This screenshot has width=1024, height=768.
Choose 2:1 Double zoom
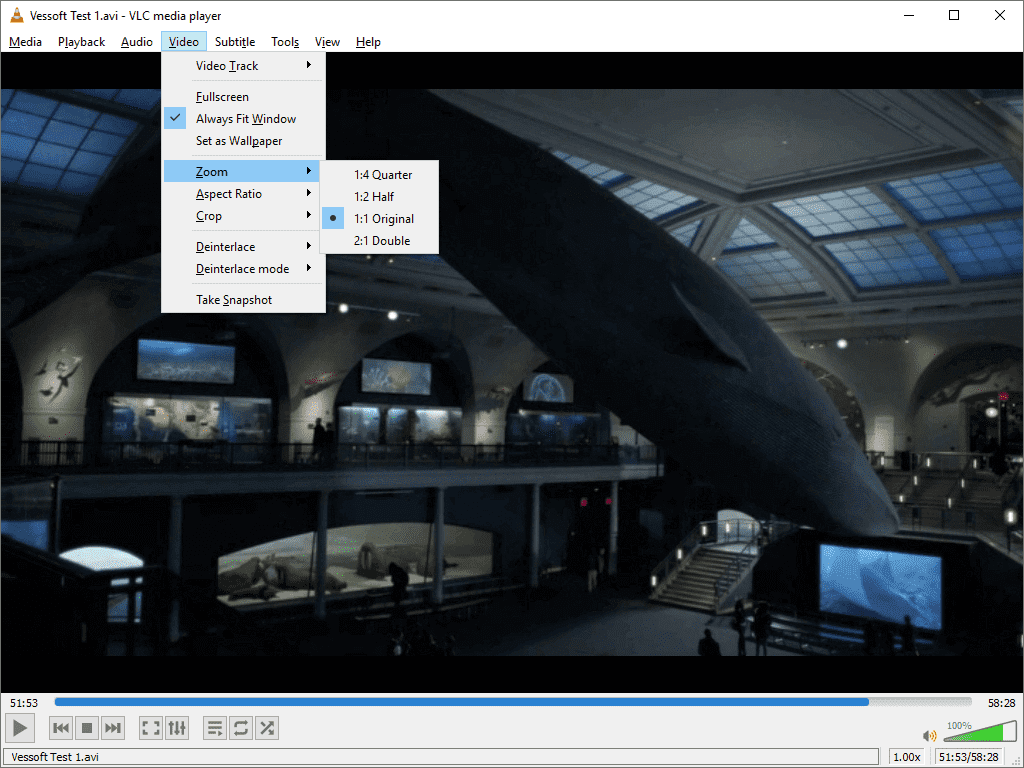click(x=379, y=241)
